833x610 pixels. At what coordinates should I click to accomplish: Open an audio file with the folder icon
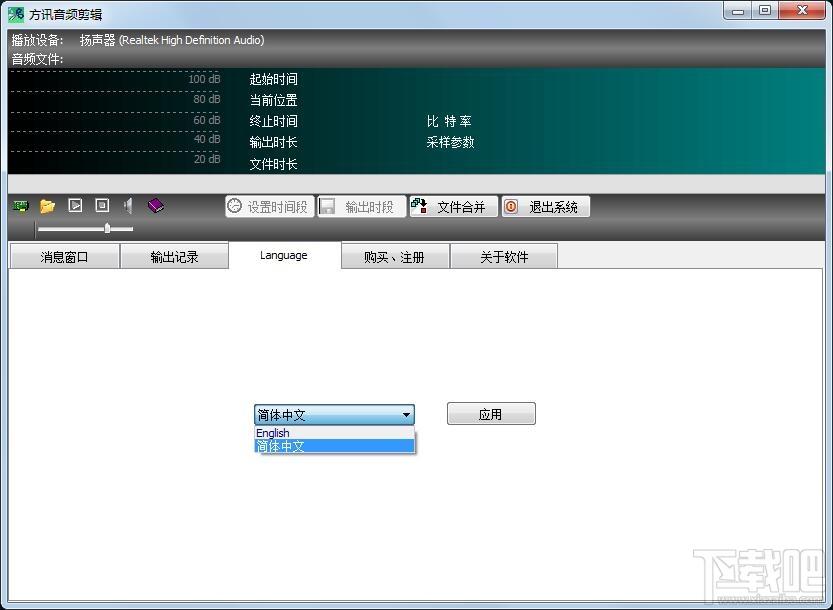click(47, 206)
